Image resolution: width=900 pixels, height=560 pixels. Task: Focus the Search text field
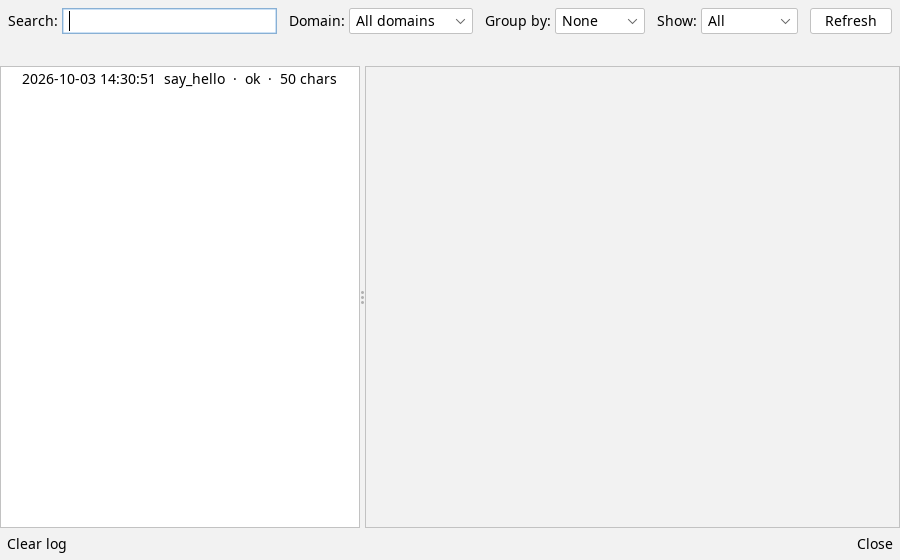(169, 21)
